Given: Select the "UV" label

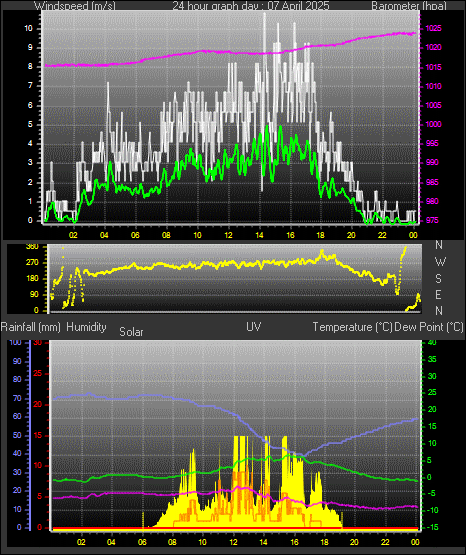Looking at the screenshot, I should (x=254, y=327).
